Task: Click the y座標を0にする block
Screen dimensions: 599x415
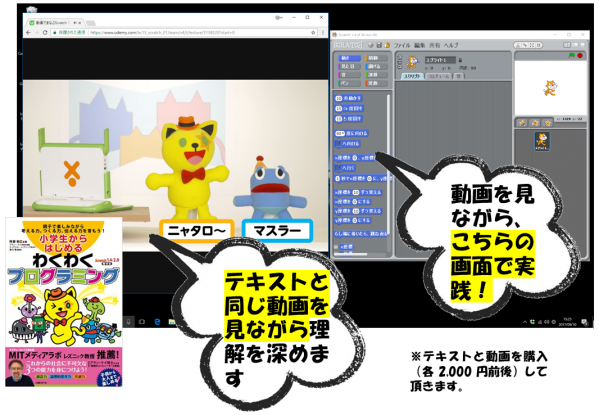Action: click(353, 220)
